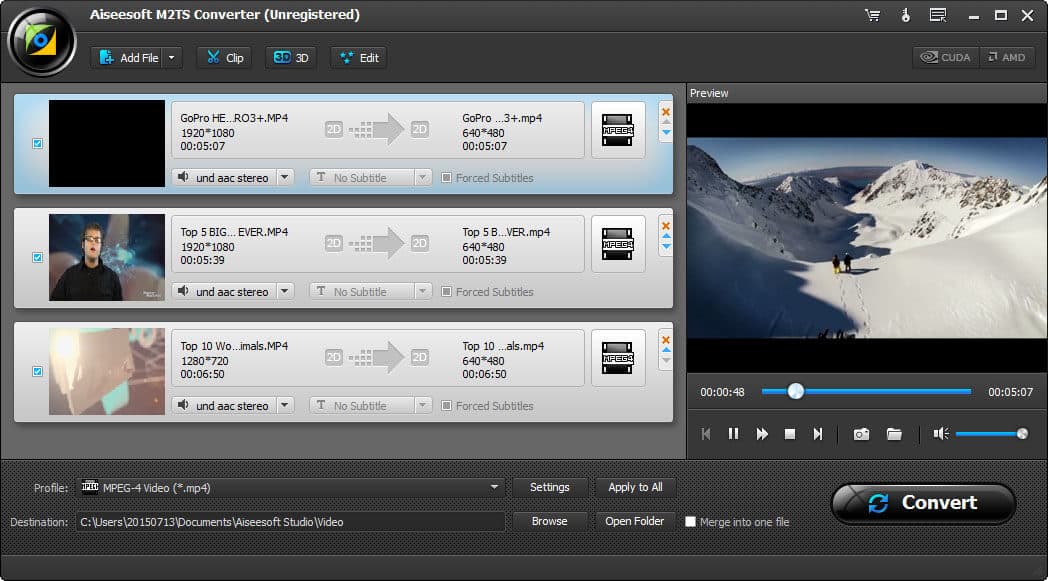
Task: Open the shopping cart purchase icon
Action: pos(872,15)
